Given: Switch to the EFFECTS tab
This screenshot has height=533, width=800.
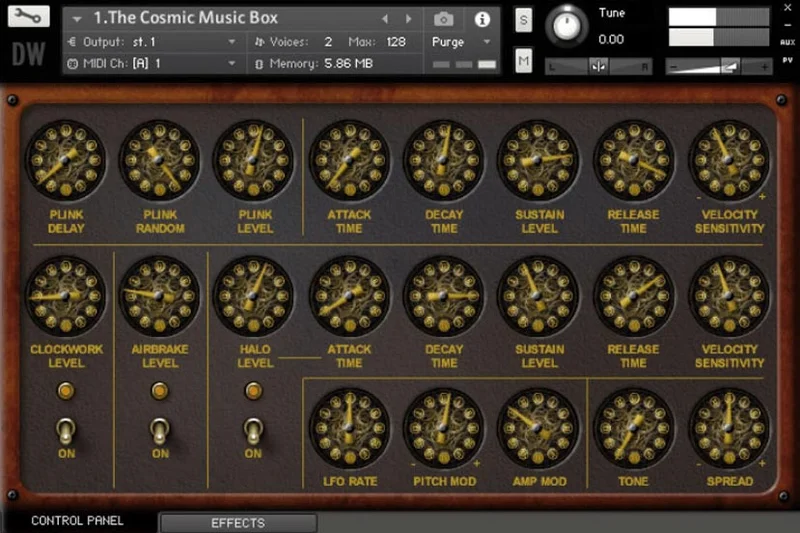Looking at the screenshot, I should coord(238,523).
